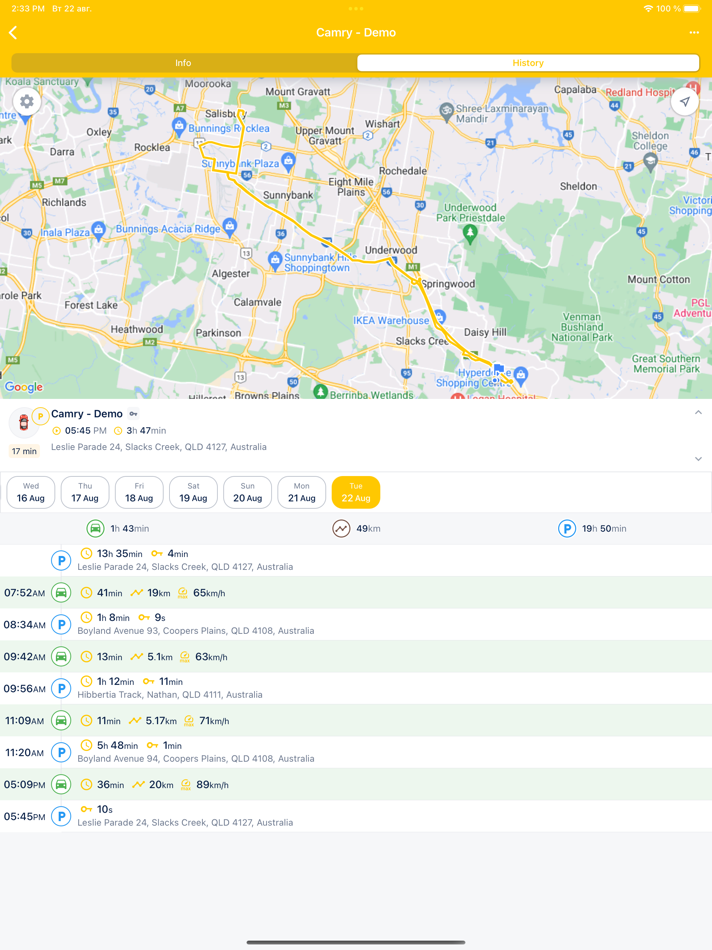Screen dimensions: 712x950
Task: Tap the Google logo on map
Action: coord(24,387)
